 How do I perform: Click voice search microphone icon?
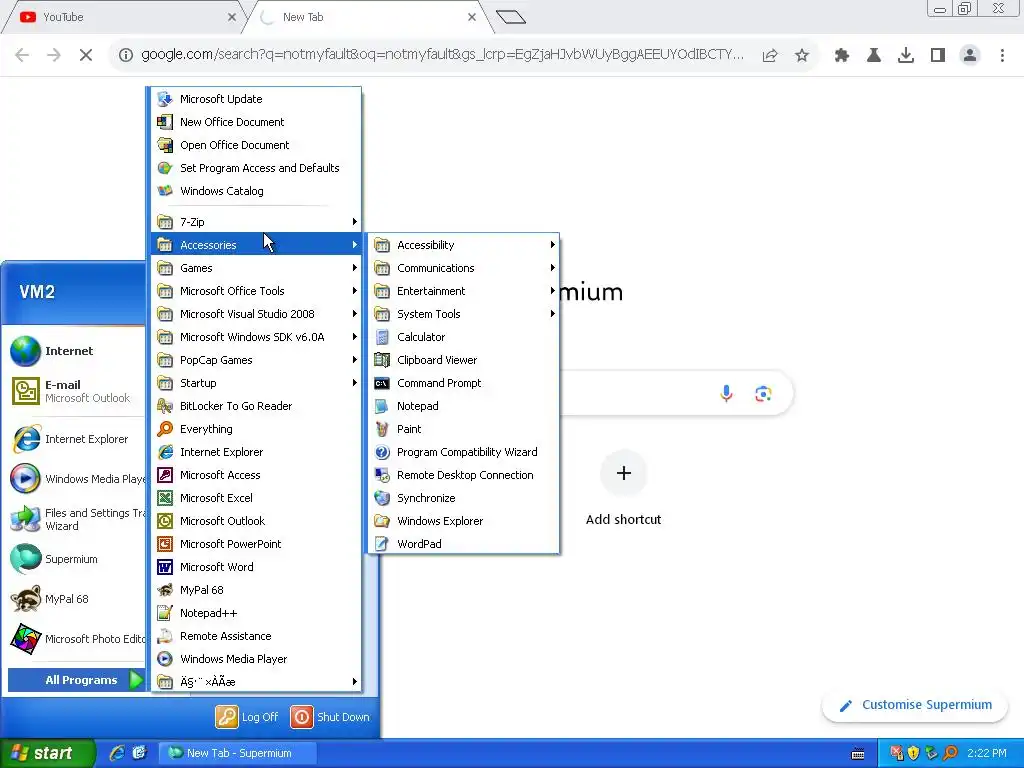pos(726,394)
